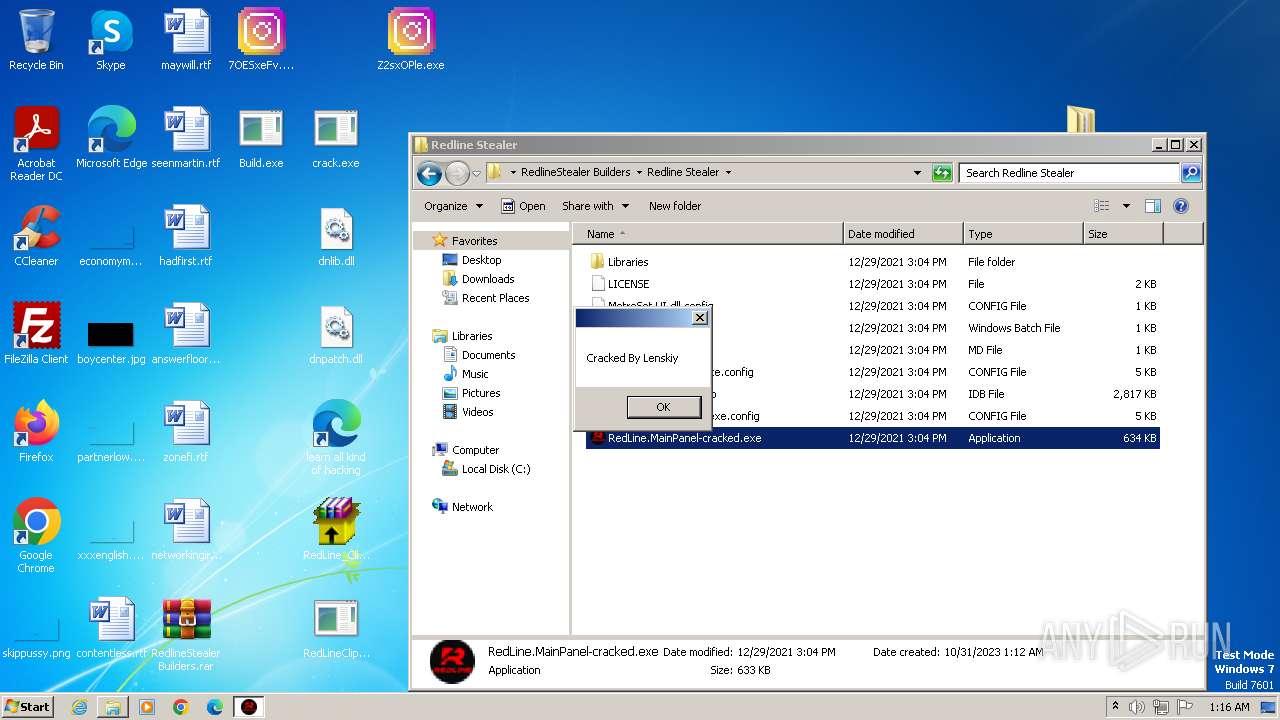Click the Search Redline Stealer field
Screen dimensions: 1280x720
tap(1069, 173)
